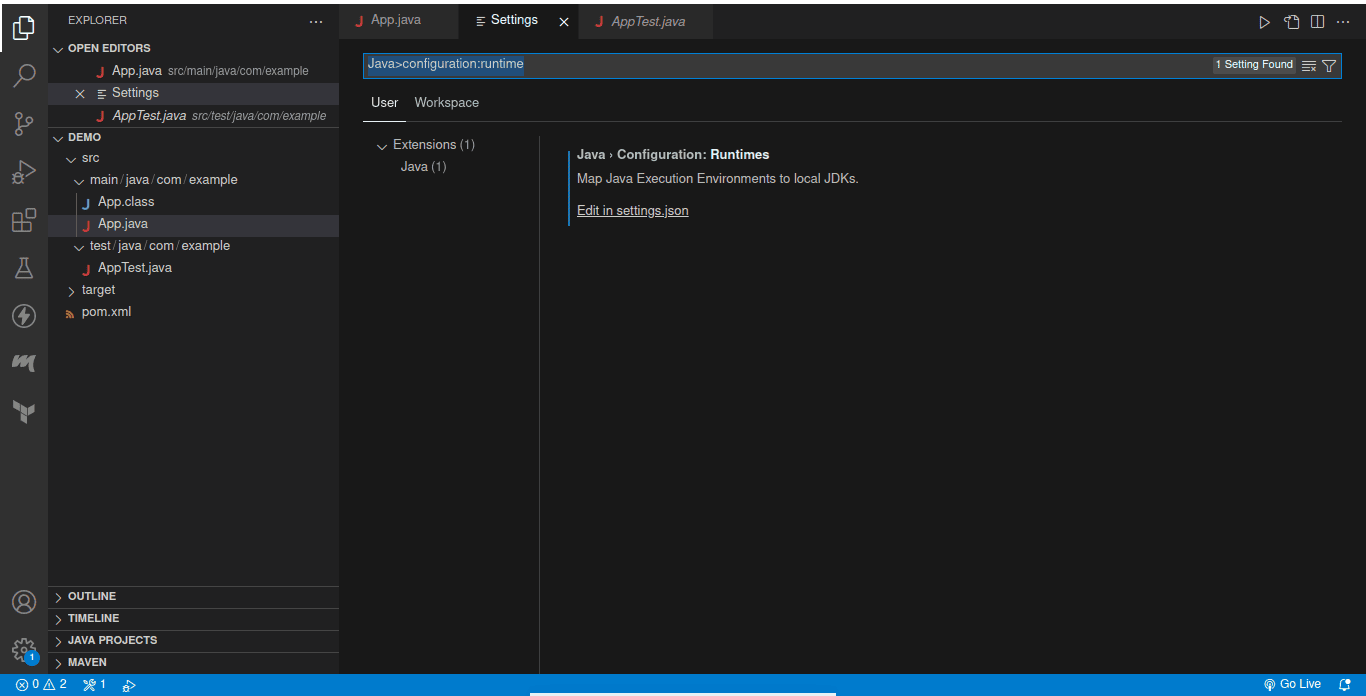This screenshot has height=696, width=1366.
Task: Open notifications bell in status bar
Action: 1345,685
